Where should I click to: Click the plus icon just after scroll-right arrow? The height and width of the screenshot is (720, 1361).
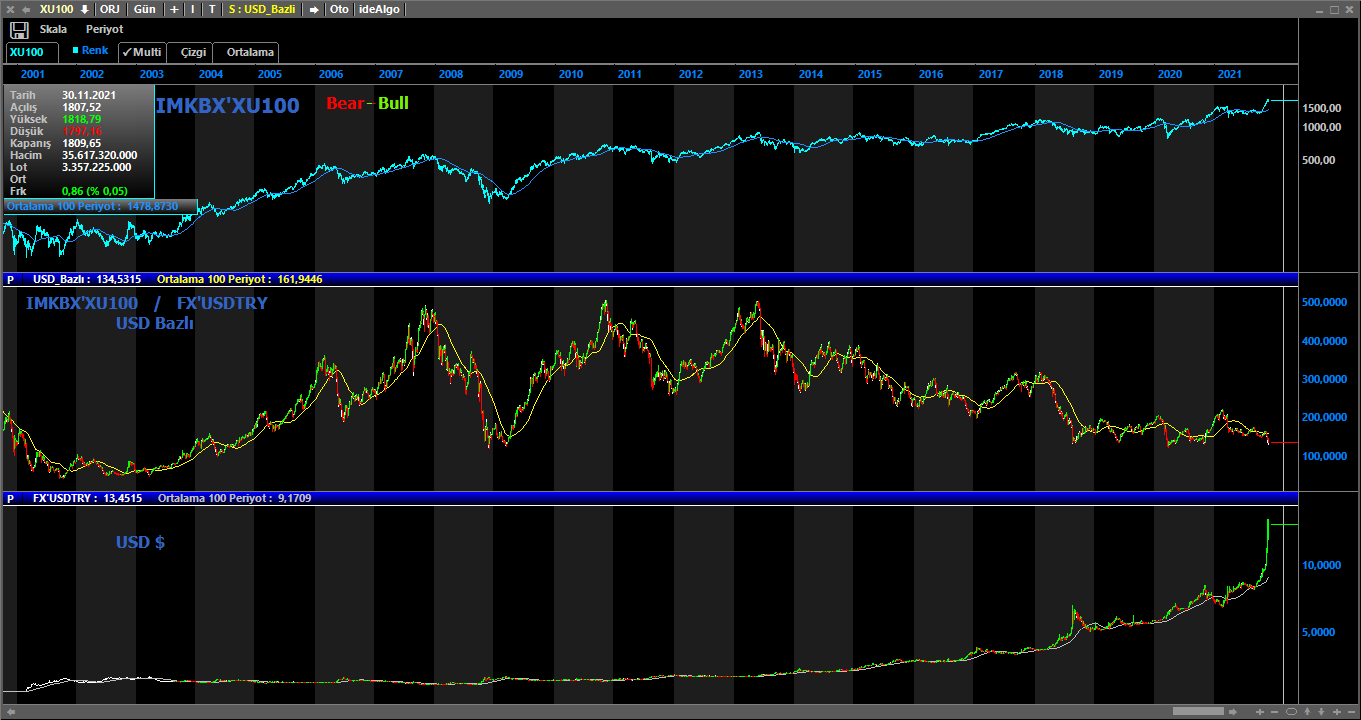click(1260, 711)
